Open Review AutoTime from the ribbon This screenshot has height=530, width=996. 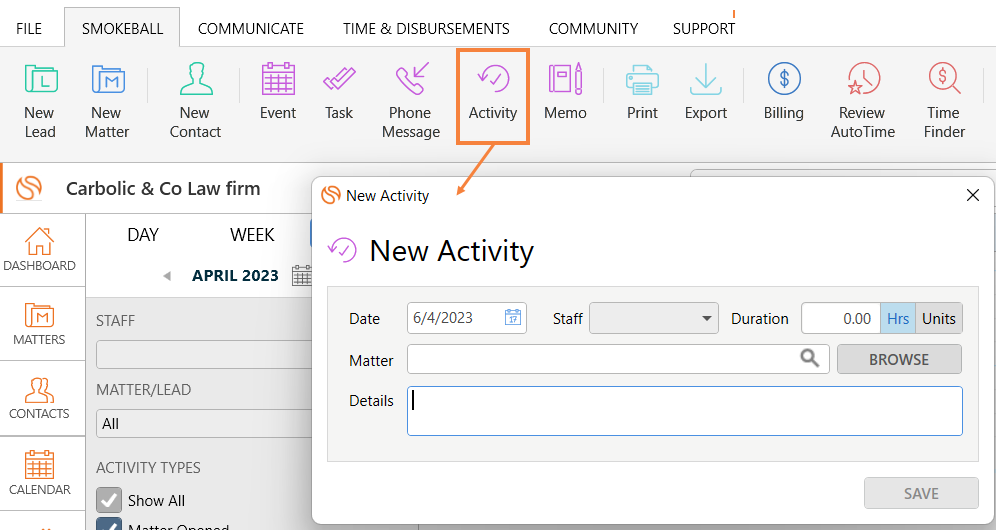(x=863, y=101)
